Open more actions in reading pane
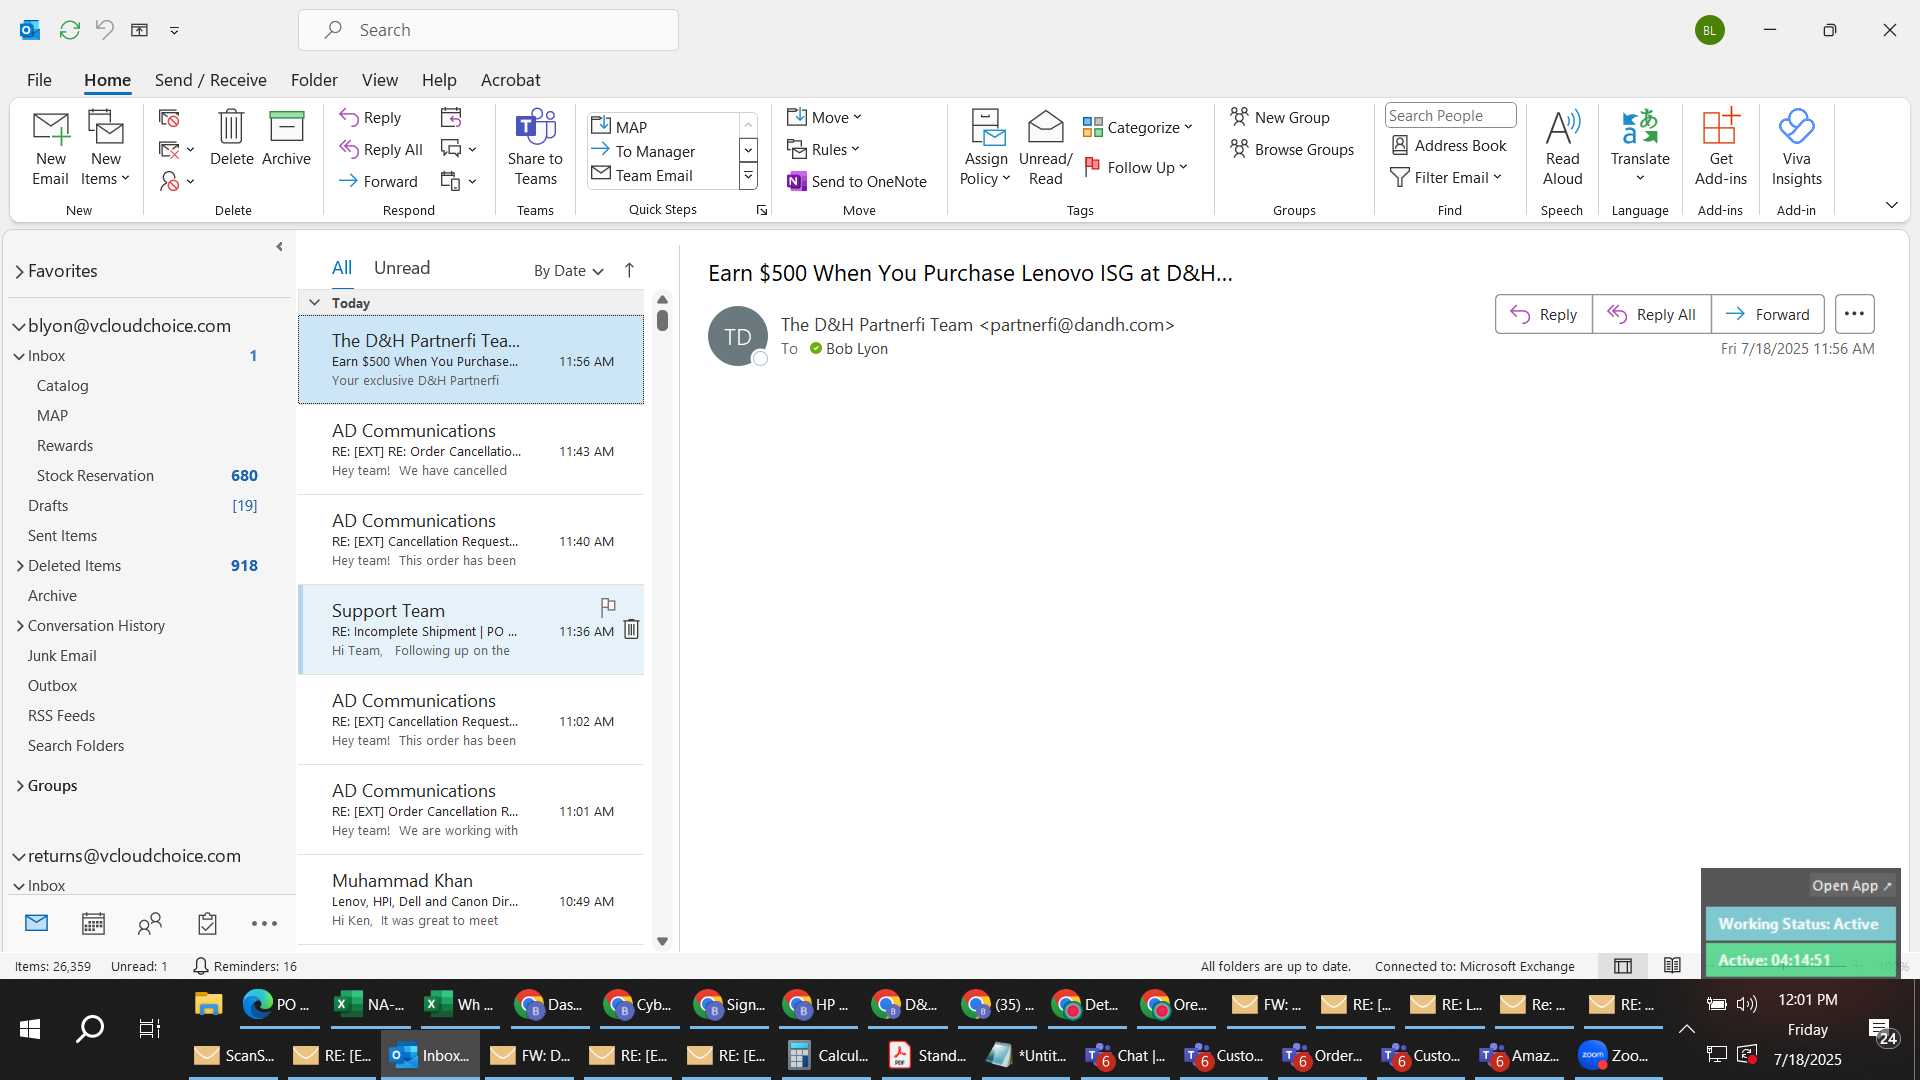The width and height of the screenshot is (1920, 1080). coord(1854,314)
